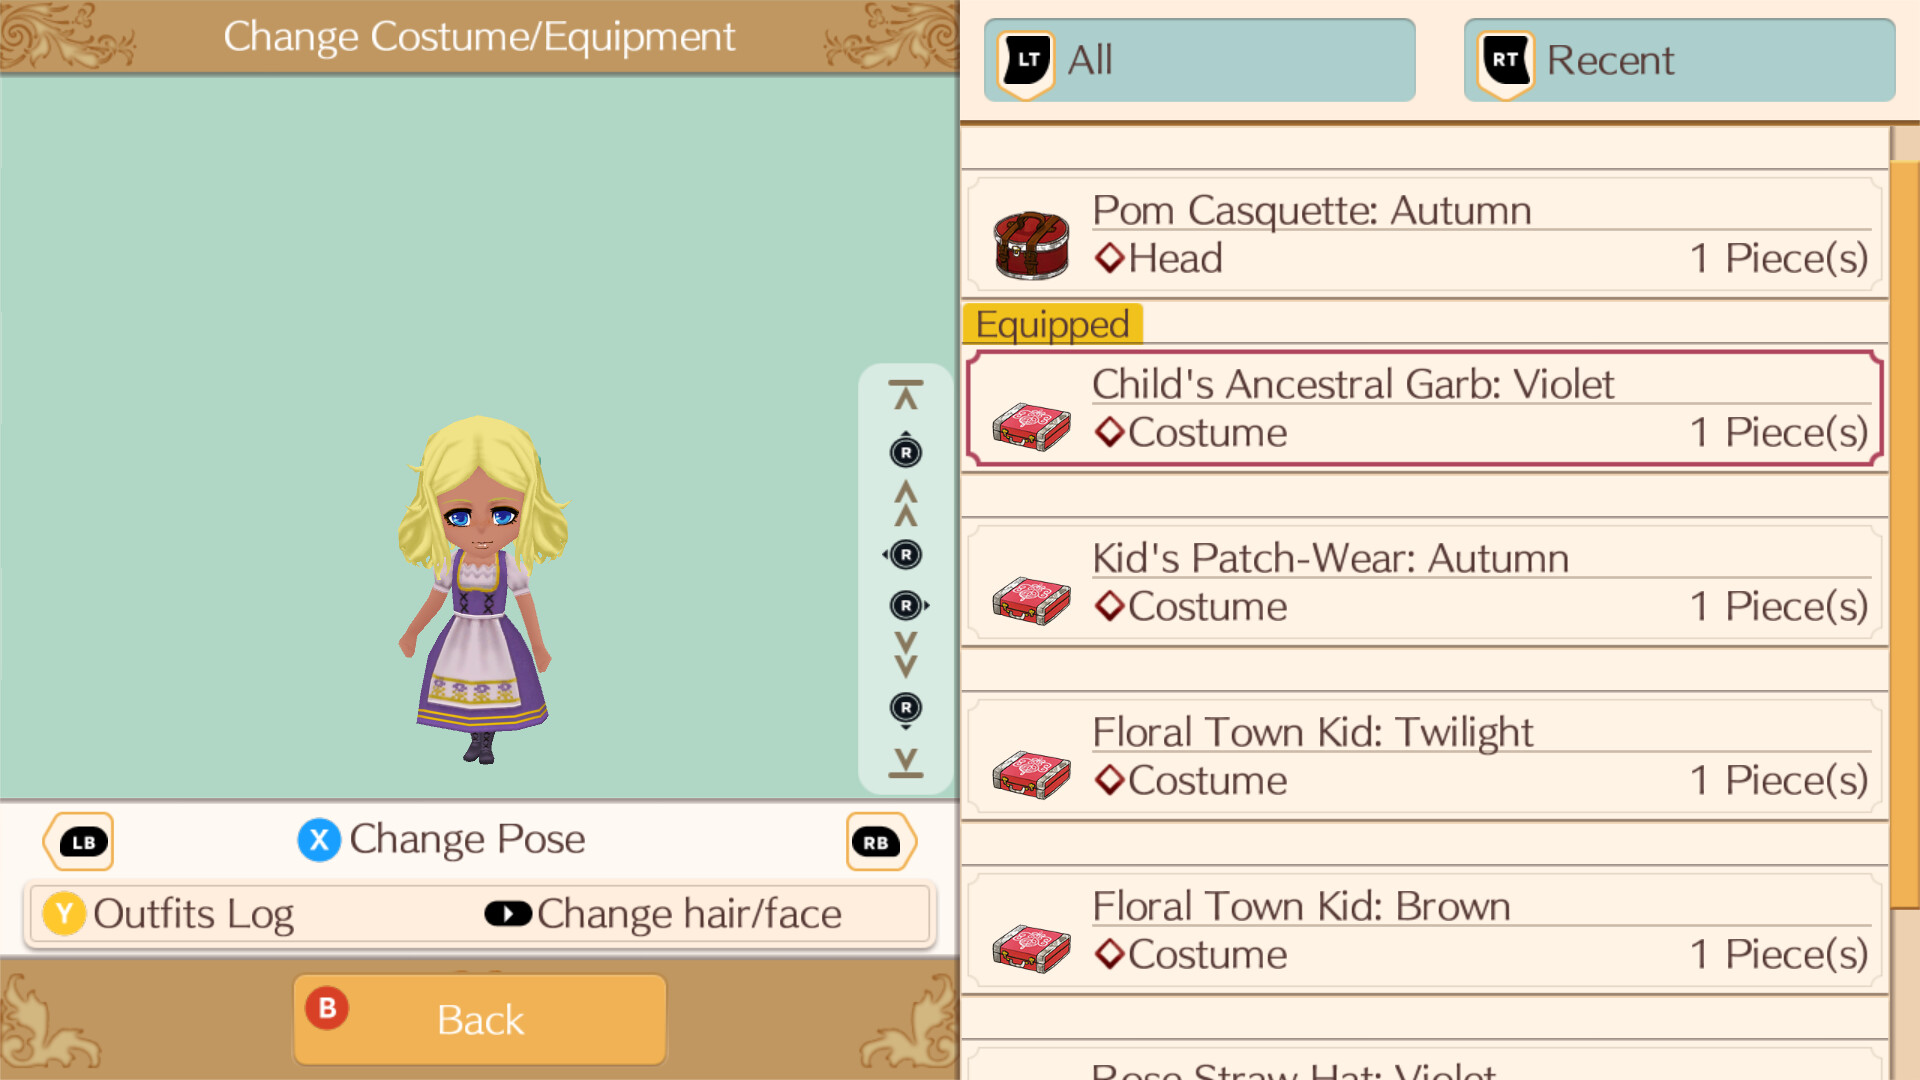Open the Outfits Log

[x=168, y=914]
